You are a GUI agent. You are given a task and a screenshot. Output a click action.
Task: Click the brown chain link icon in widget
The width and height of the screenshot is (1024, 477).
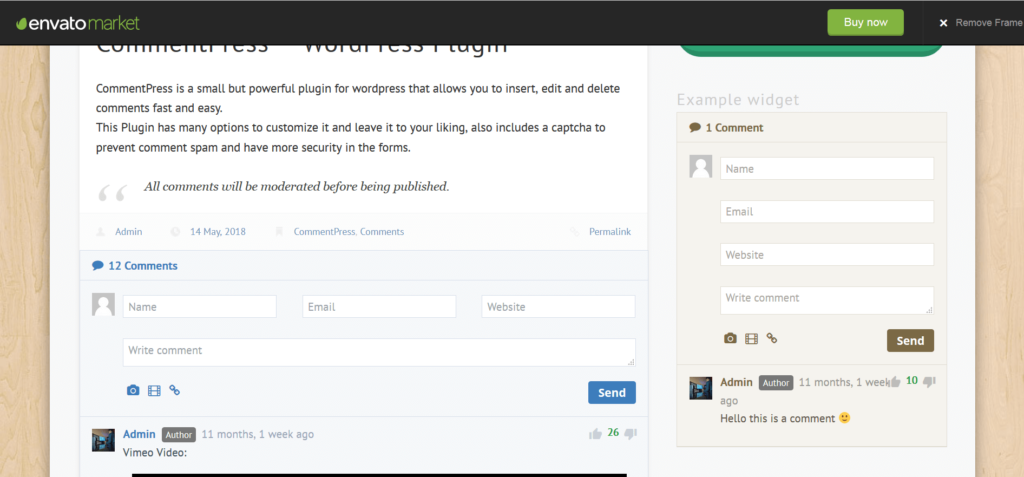coord(772,338)
